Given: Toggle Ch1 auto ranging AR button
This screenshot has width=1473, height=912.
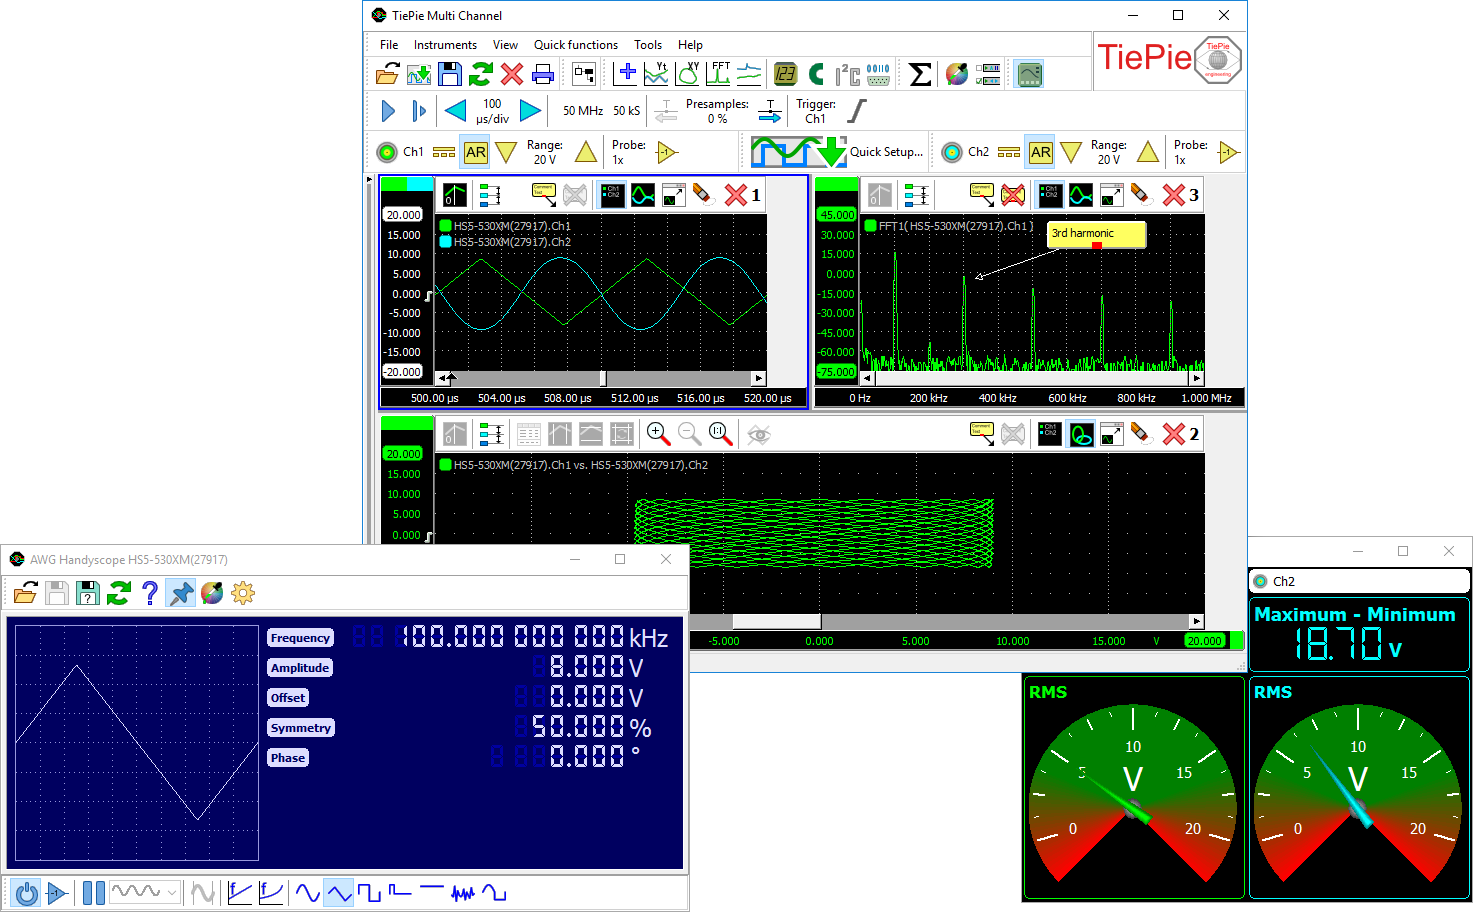Looking at the screenshot, I should pos(475,152).
